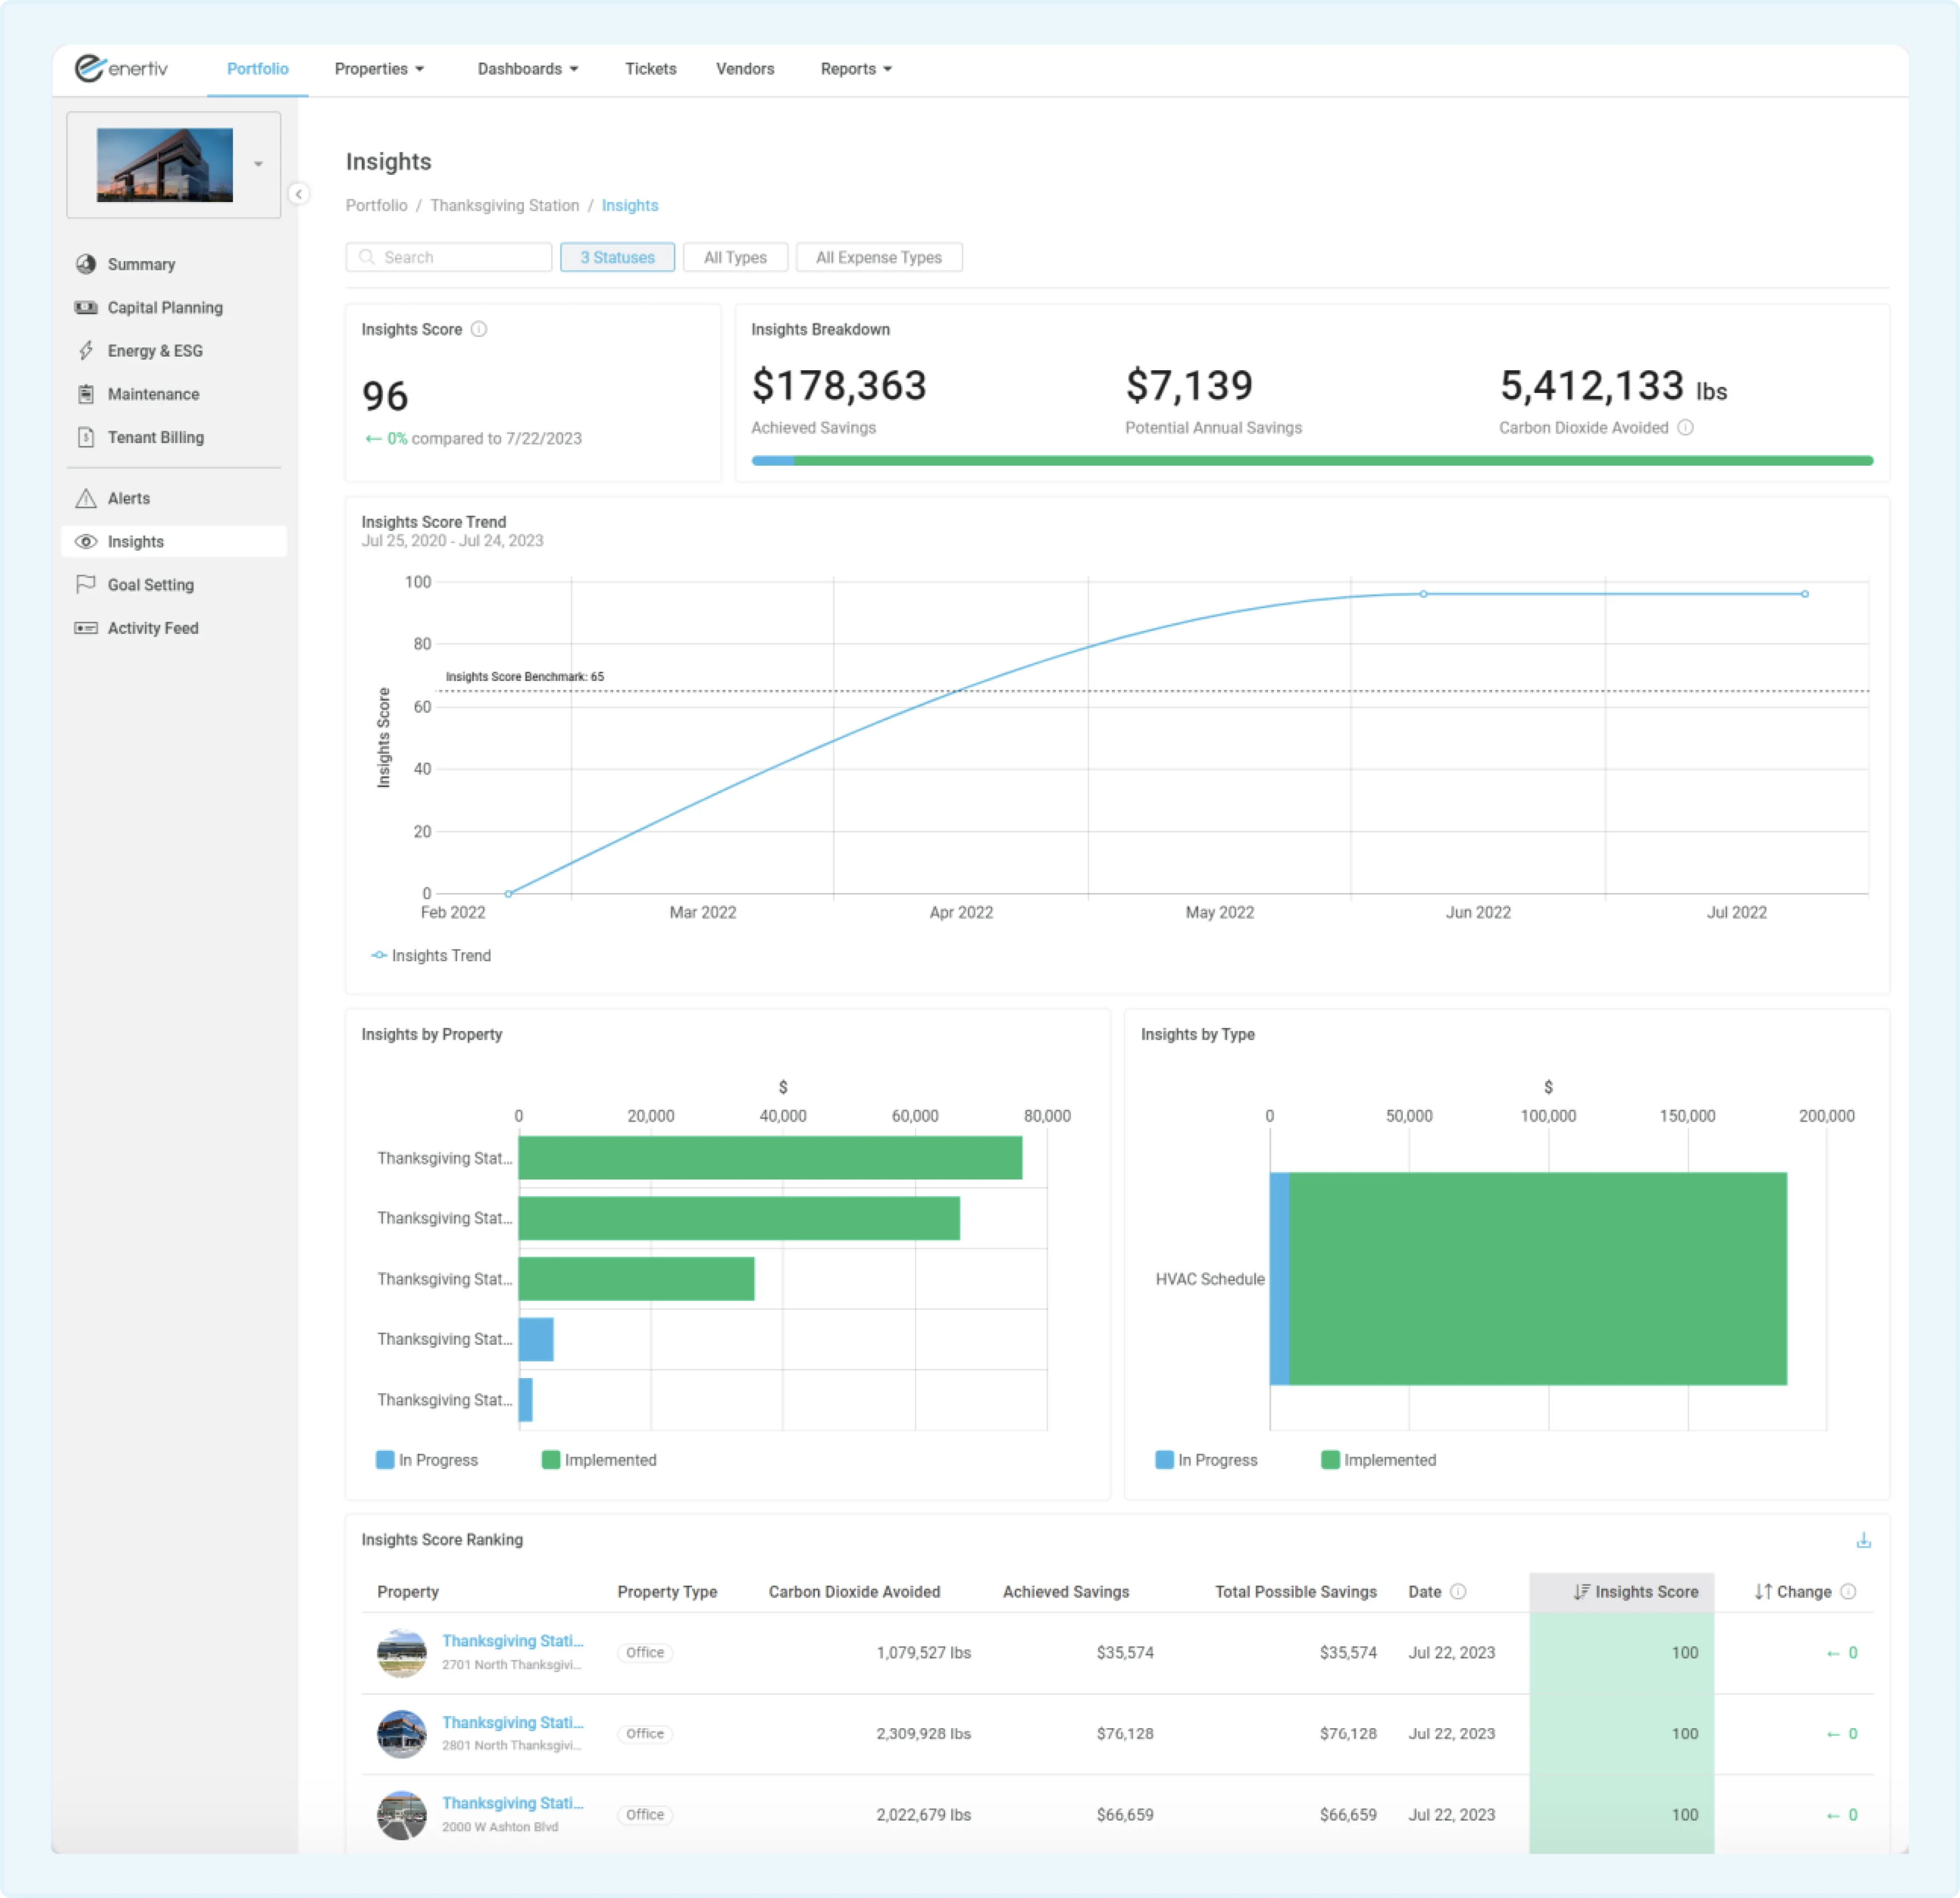Screen dimensions: 1960x1898
Task: Download the Insights Score Ranking table
Action: pos(1863,1540)
